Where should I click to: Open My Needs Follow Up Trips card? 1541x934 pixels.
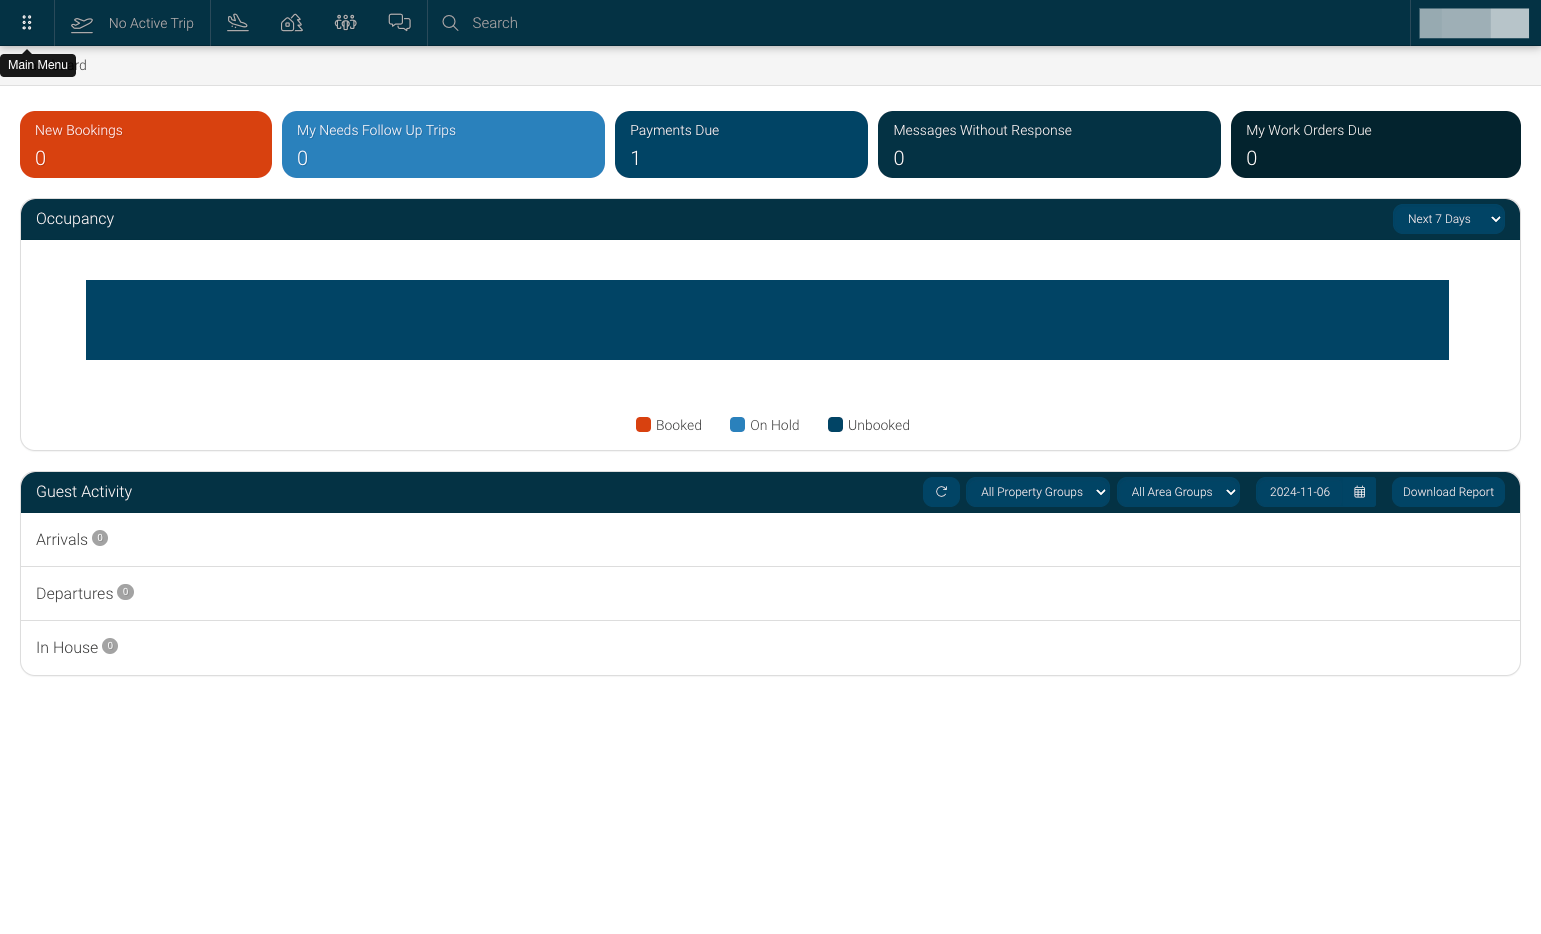443,144
